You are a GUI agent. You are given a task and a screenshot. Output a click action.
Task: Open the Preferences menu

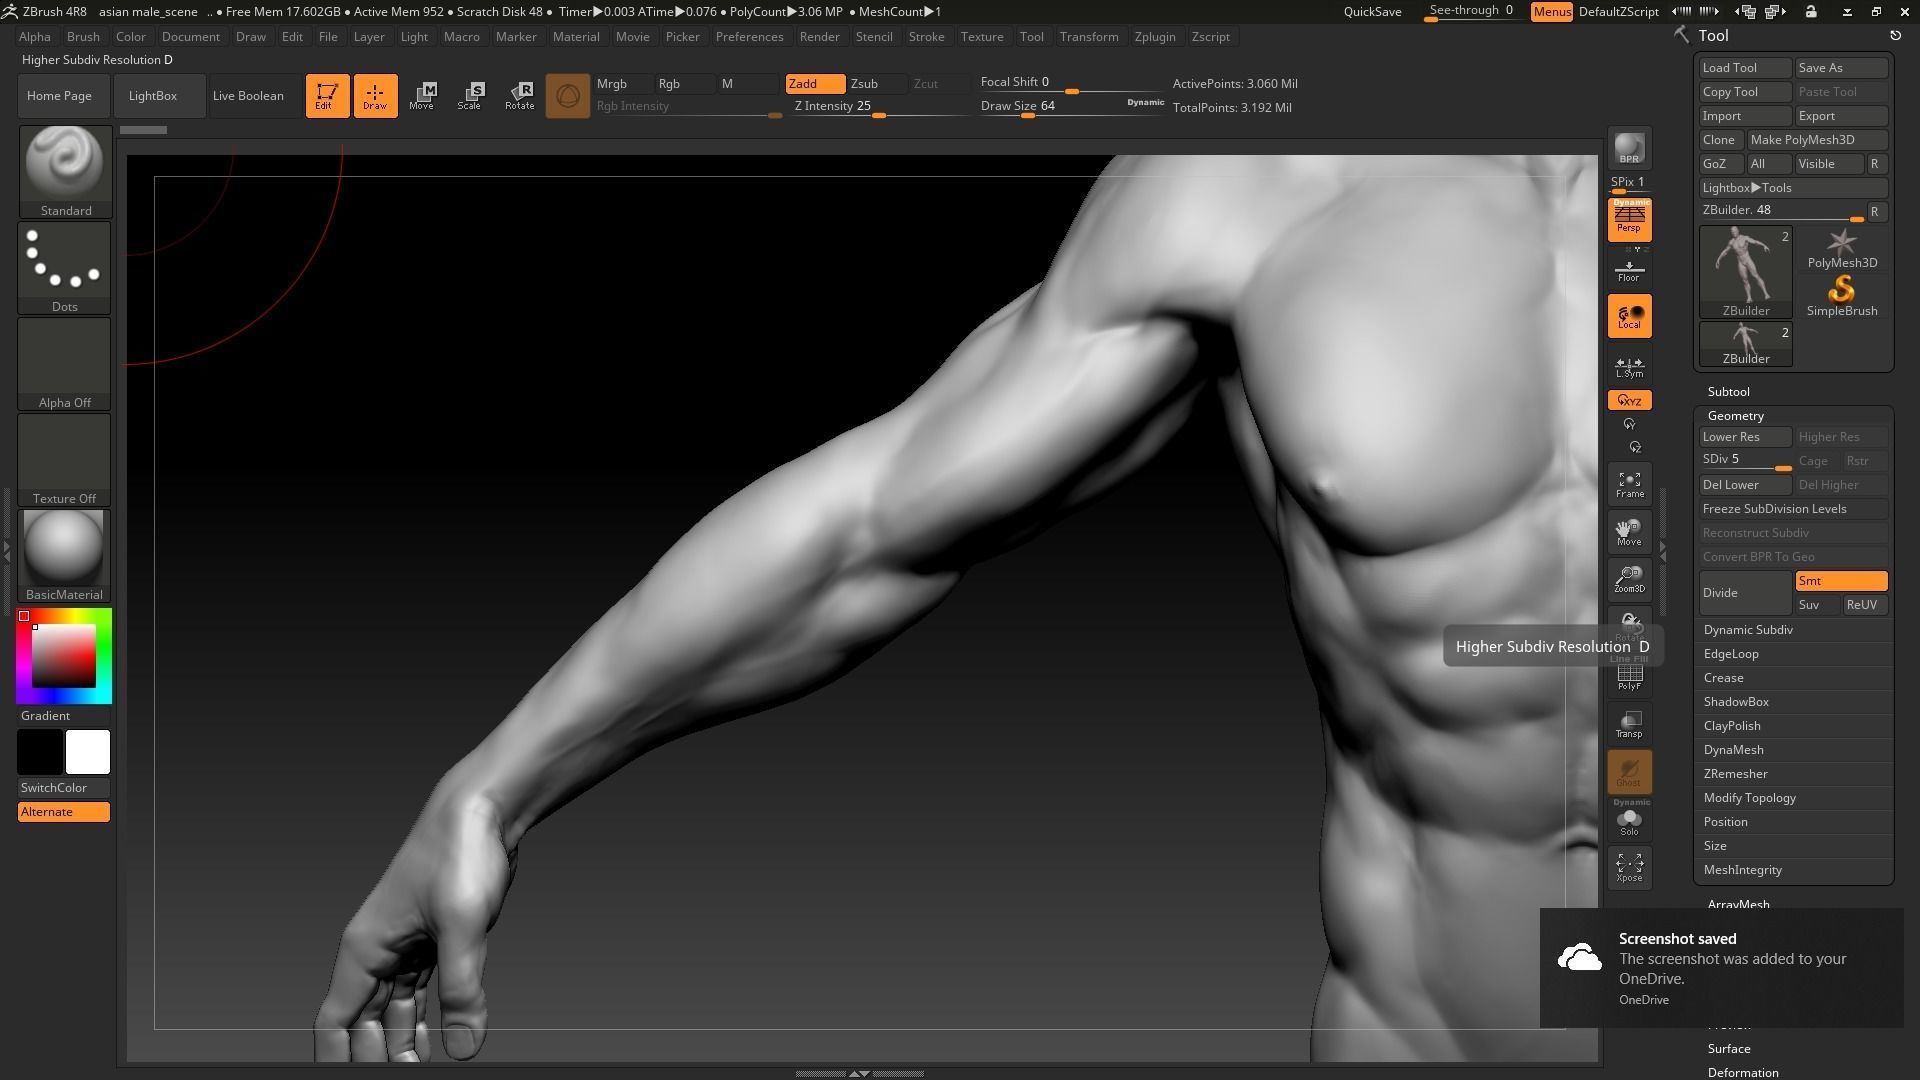(x=749, y=37)
